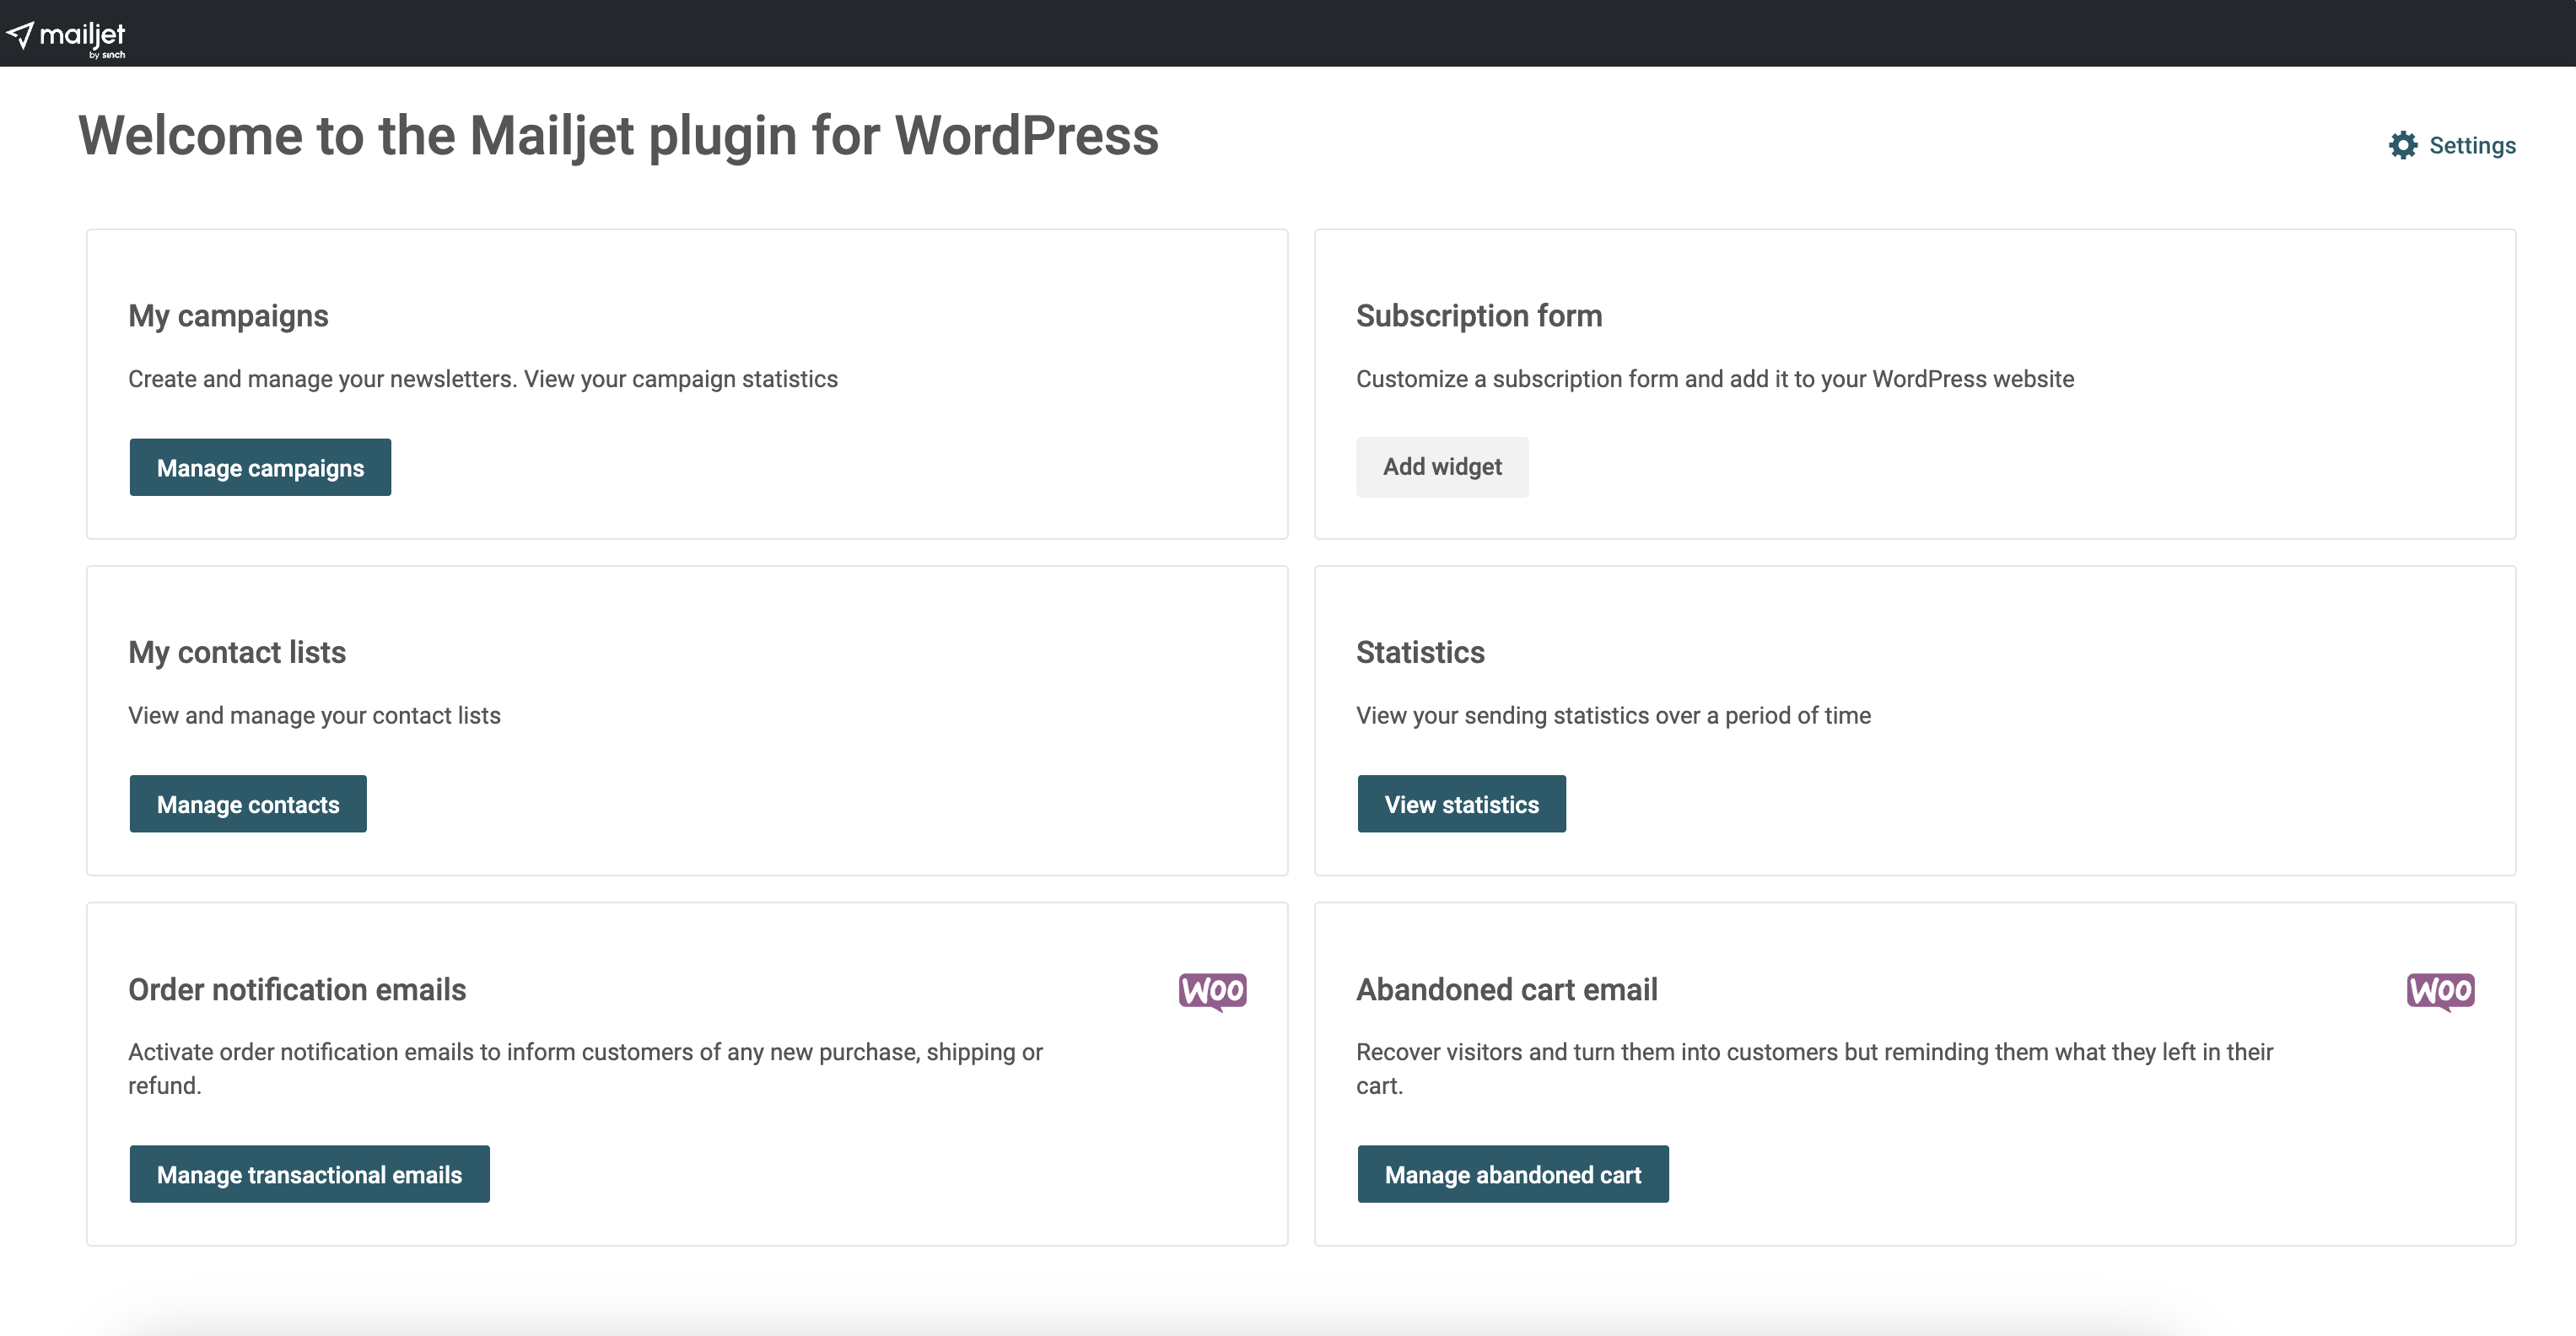The width and height of the screenshot is (2576, 1336).
Task: Click the Abandoned cart email heading
Action: point(1506,990)
